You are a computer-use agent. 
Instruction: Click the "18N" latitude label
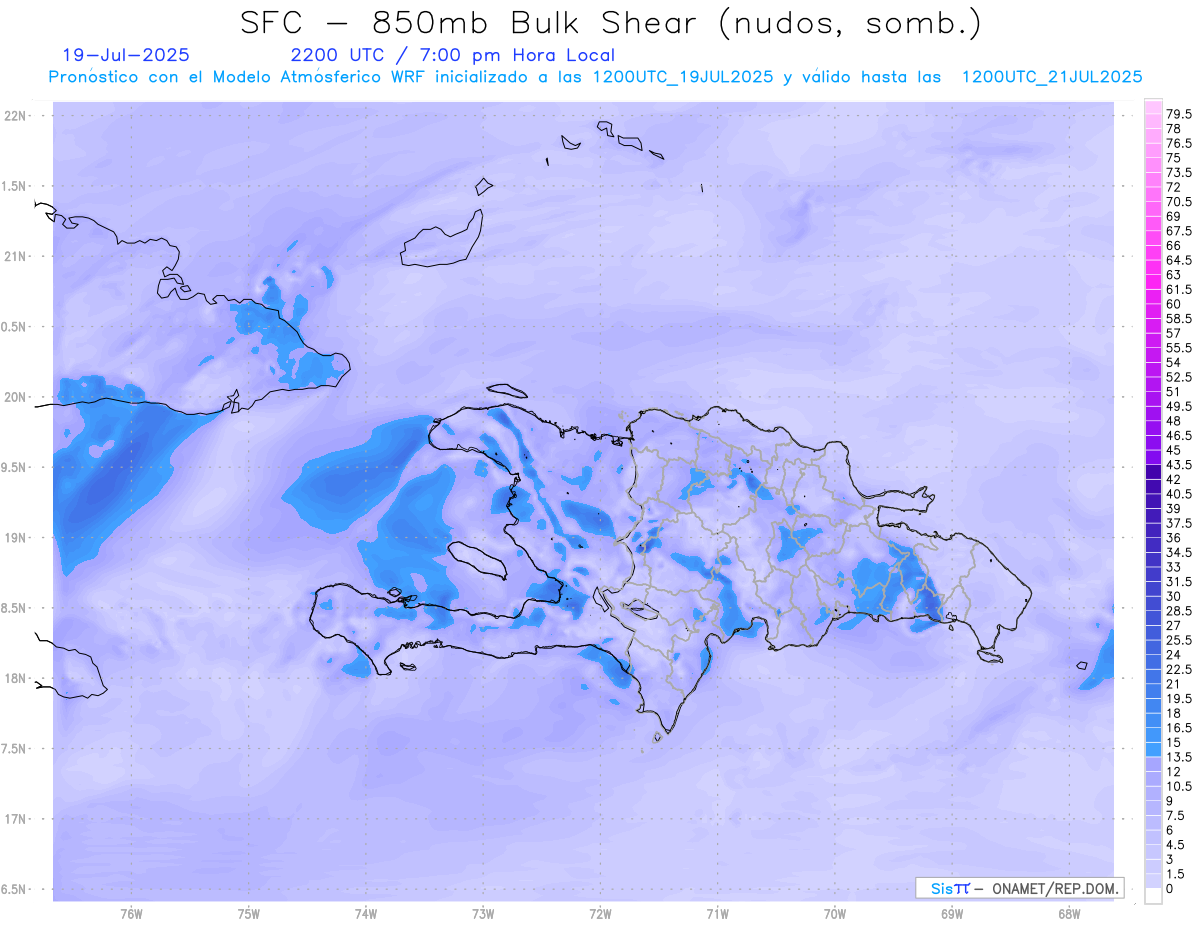(x=17, y=678)
